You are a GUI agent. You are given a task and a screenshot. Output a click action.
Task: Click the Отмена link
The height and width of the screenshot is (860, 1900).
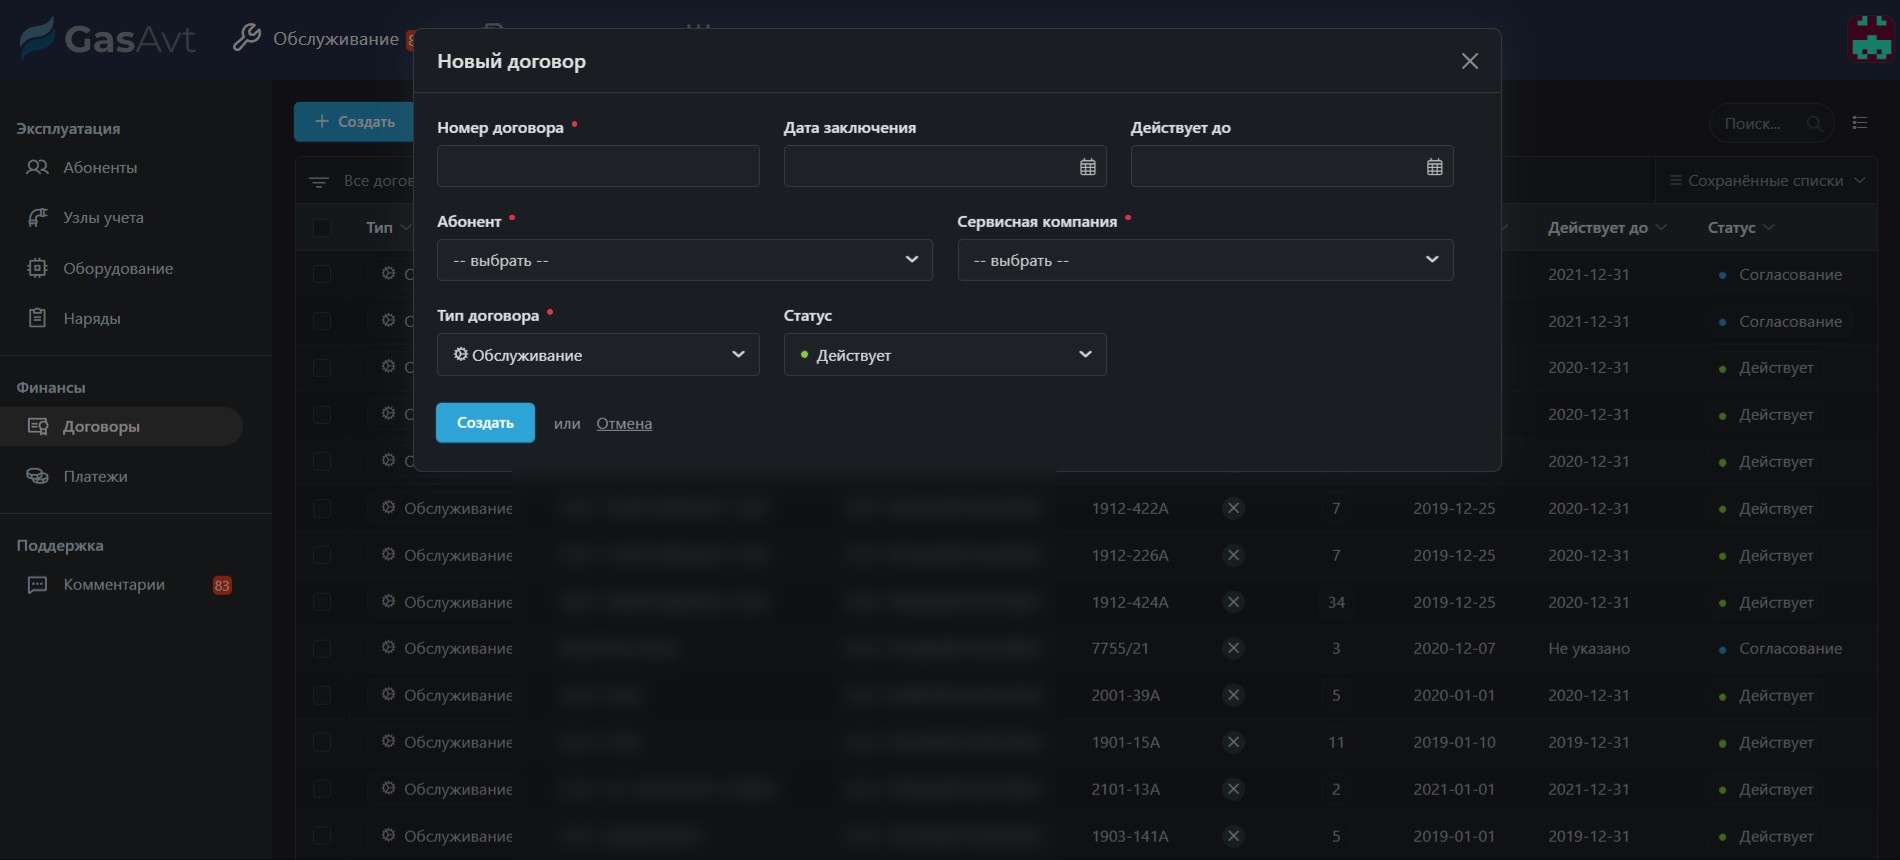coord(624,423)
